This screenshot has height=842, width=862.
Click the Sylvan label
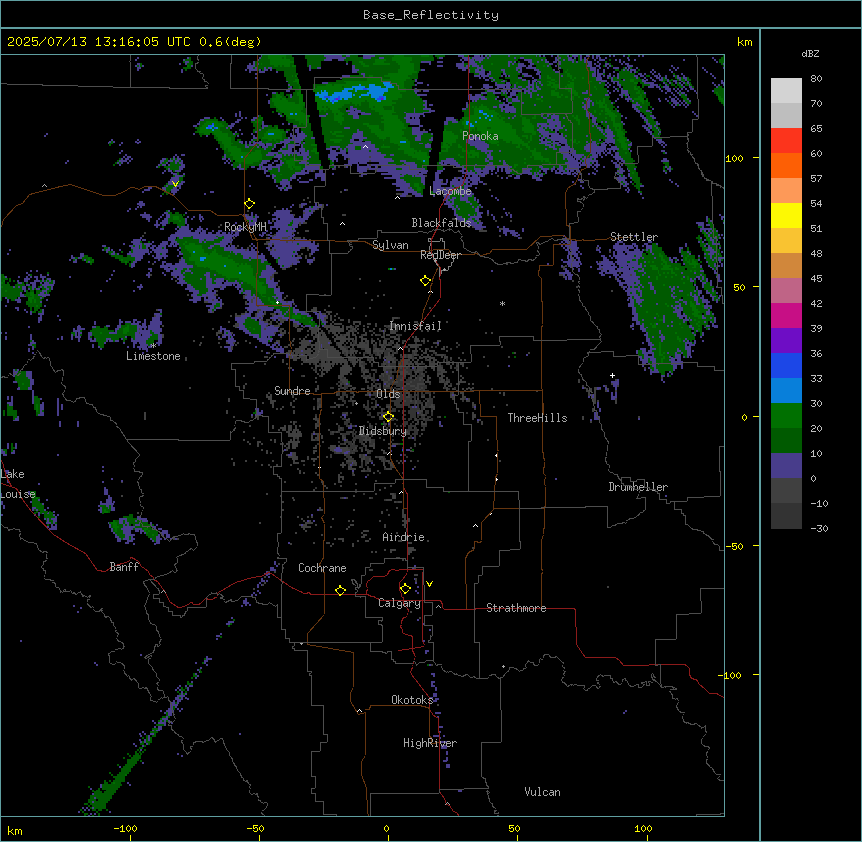click(390, 245)
